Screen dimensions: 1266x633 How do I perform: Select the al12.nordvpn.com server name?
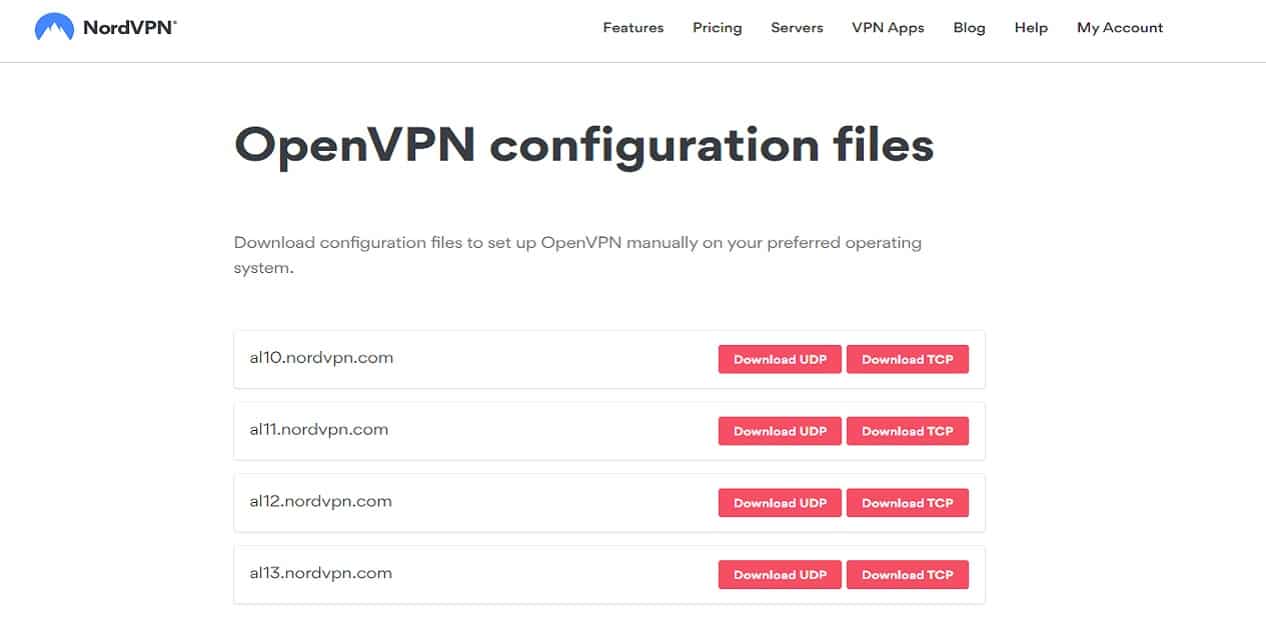pyautogui.click(x=320, y=502)
